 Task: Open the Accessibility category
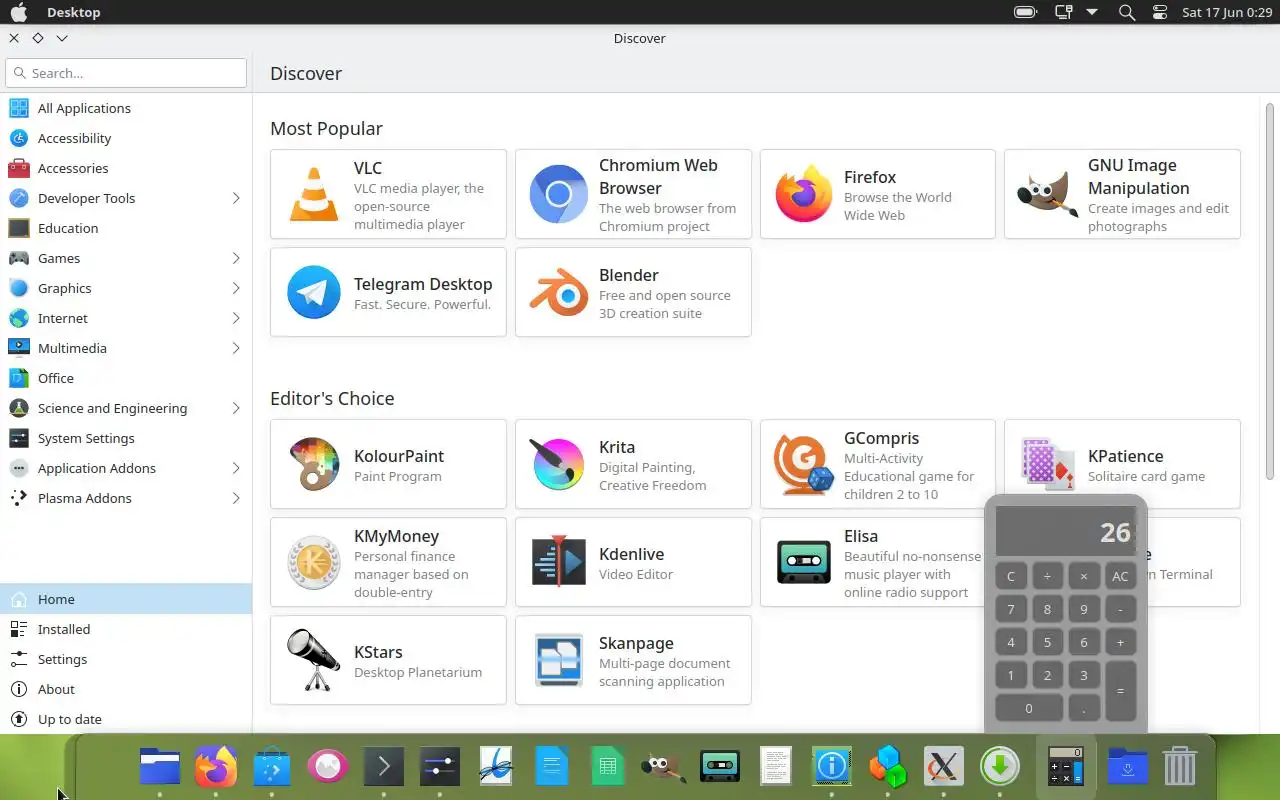click(x=126, y=138)
